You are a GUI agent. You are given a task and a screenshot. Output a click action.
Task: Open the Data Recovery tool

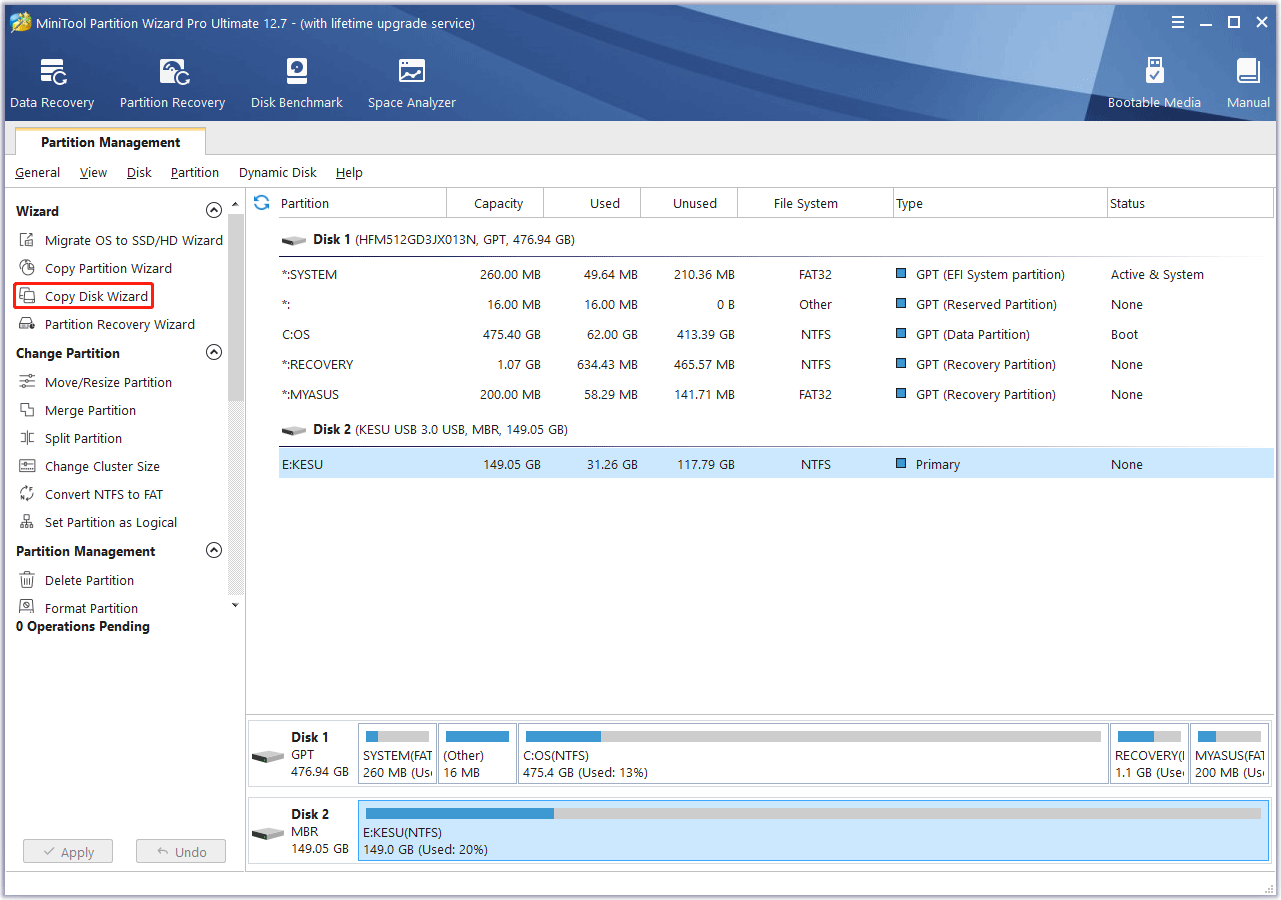tap(51, 80)
